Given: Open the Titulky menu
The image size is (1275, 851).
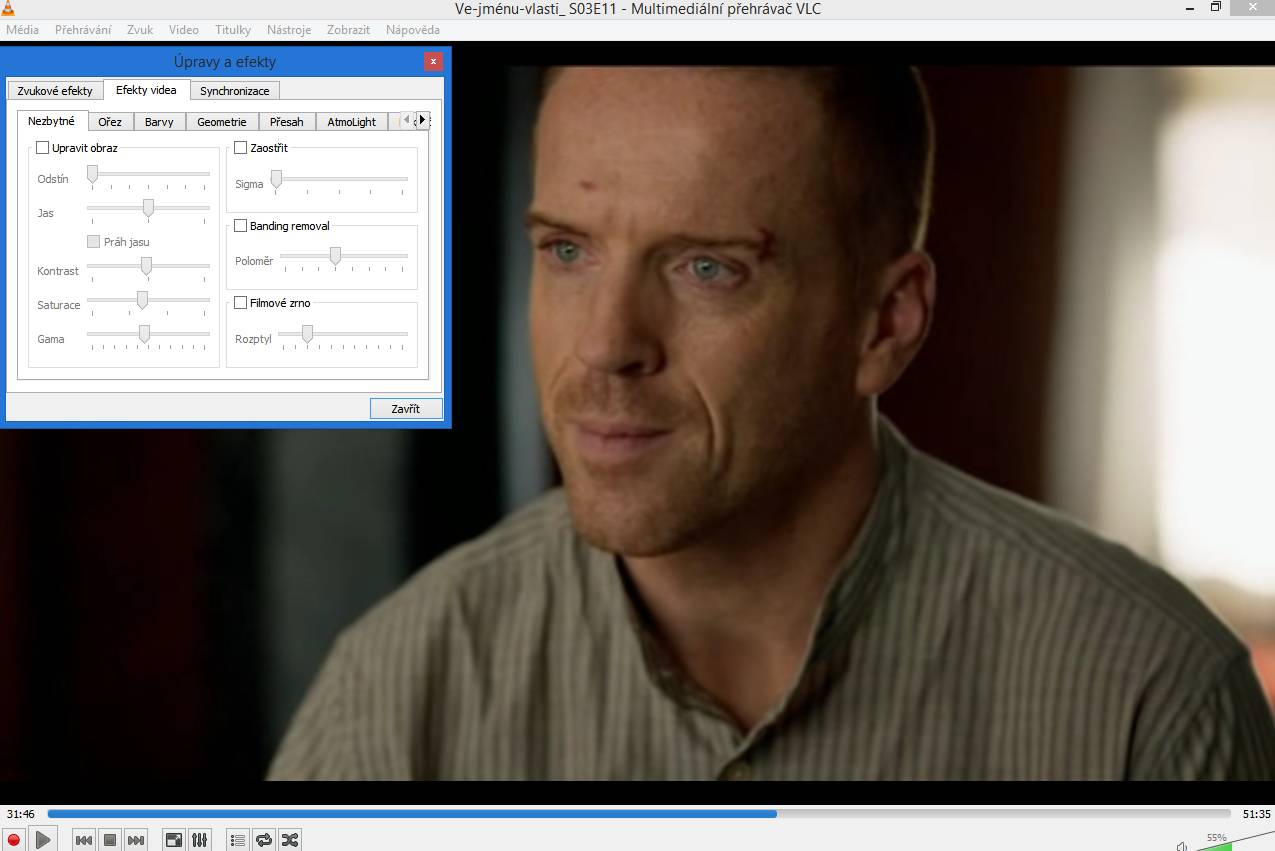Looking at the screenshot, I should [233, 30].
